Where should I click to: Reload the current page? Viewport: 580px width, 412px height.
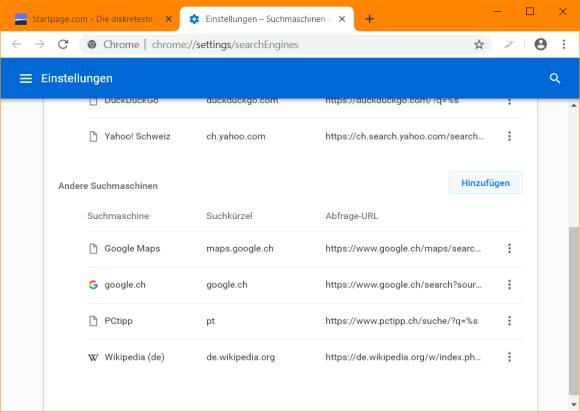pos(63,44)
